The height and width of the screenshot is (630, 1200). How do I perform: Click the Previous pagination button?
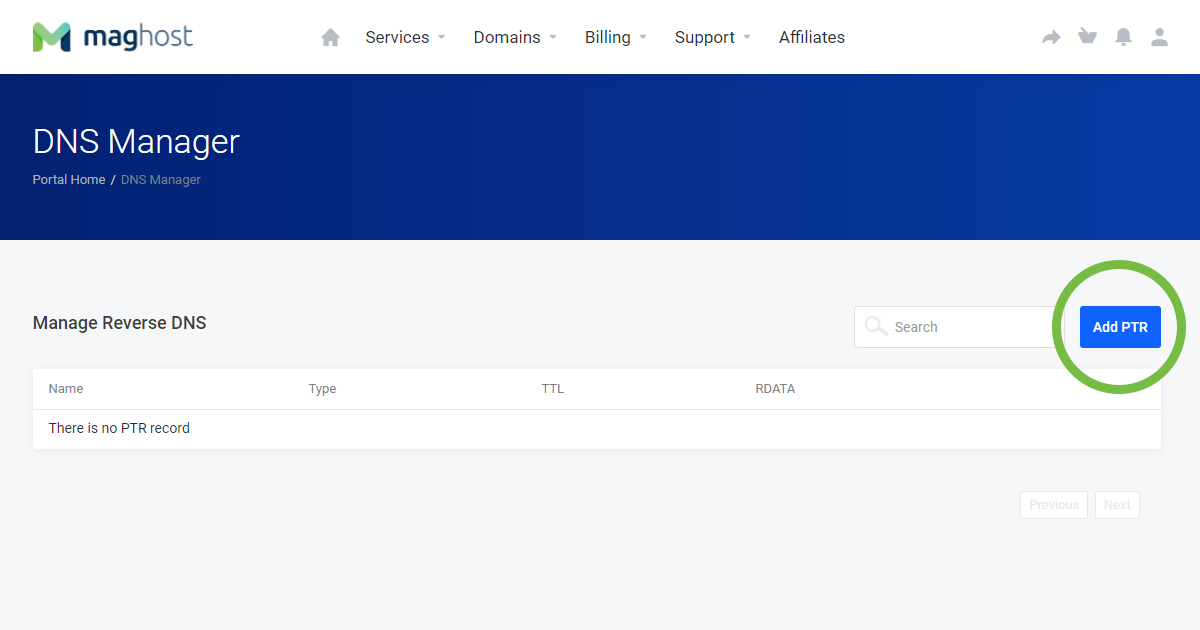click(1054, 505)
